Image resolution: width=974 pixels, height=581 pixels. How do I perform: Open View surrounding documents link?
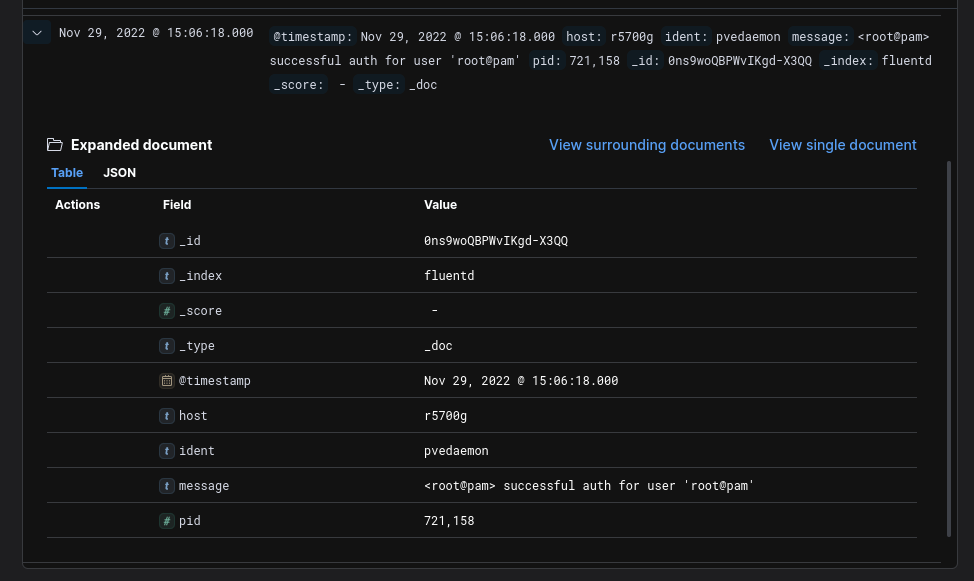[646, 145]
